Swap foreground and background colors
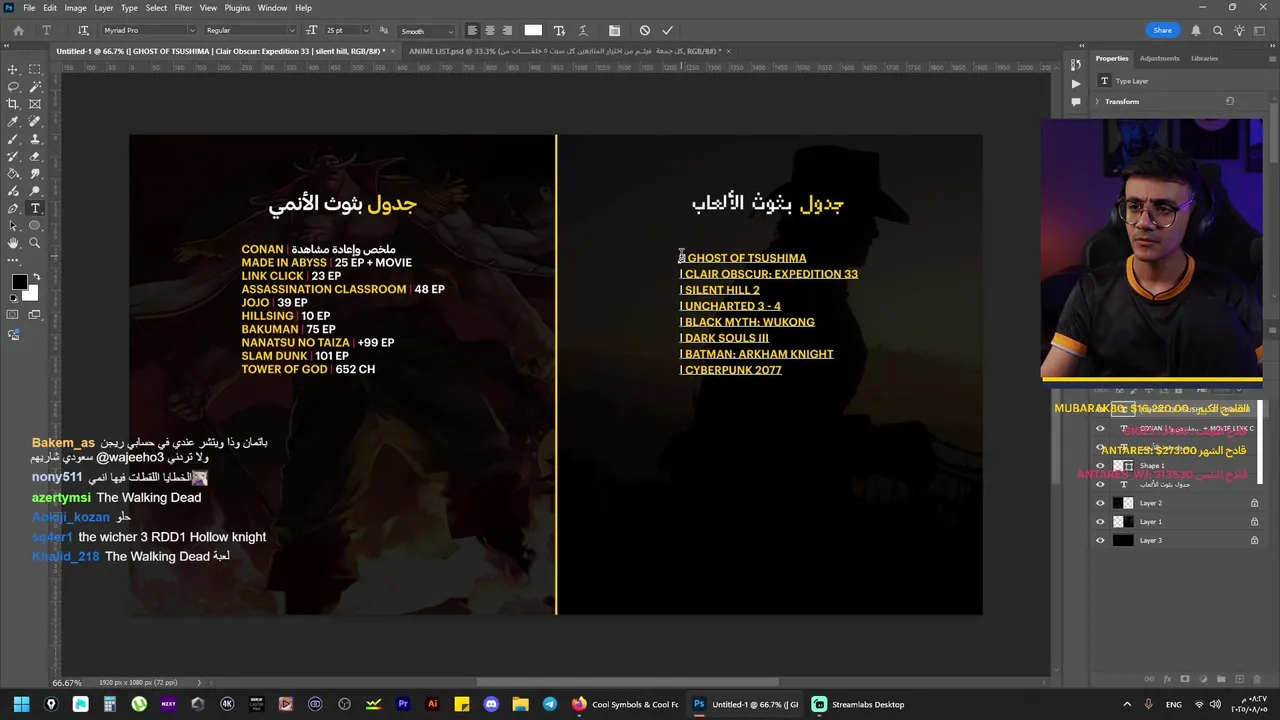The image size is (1280, 720). tap(37, 277)
